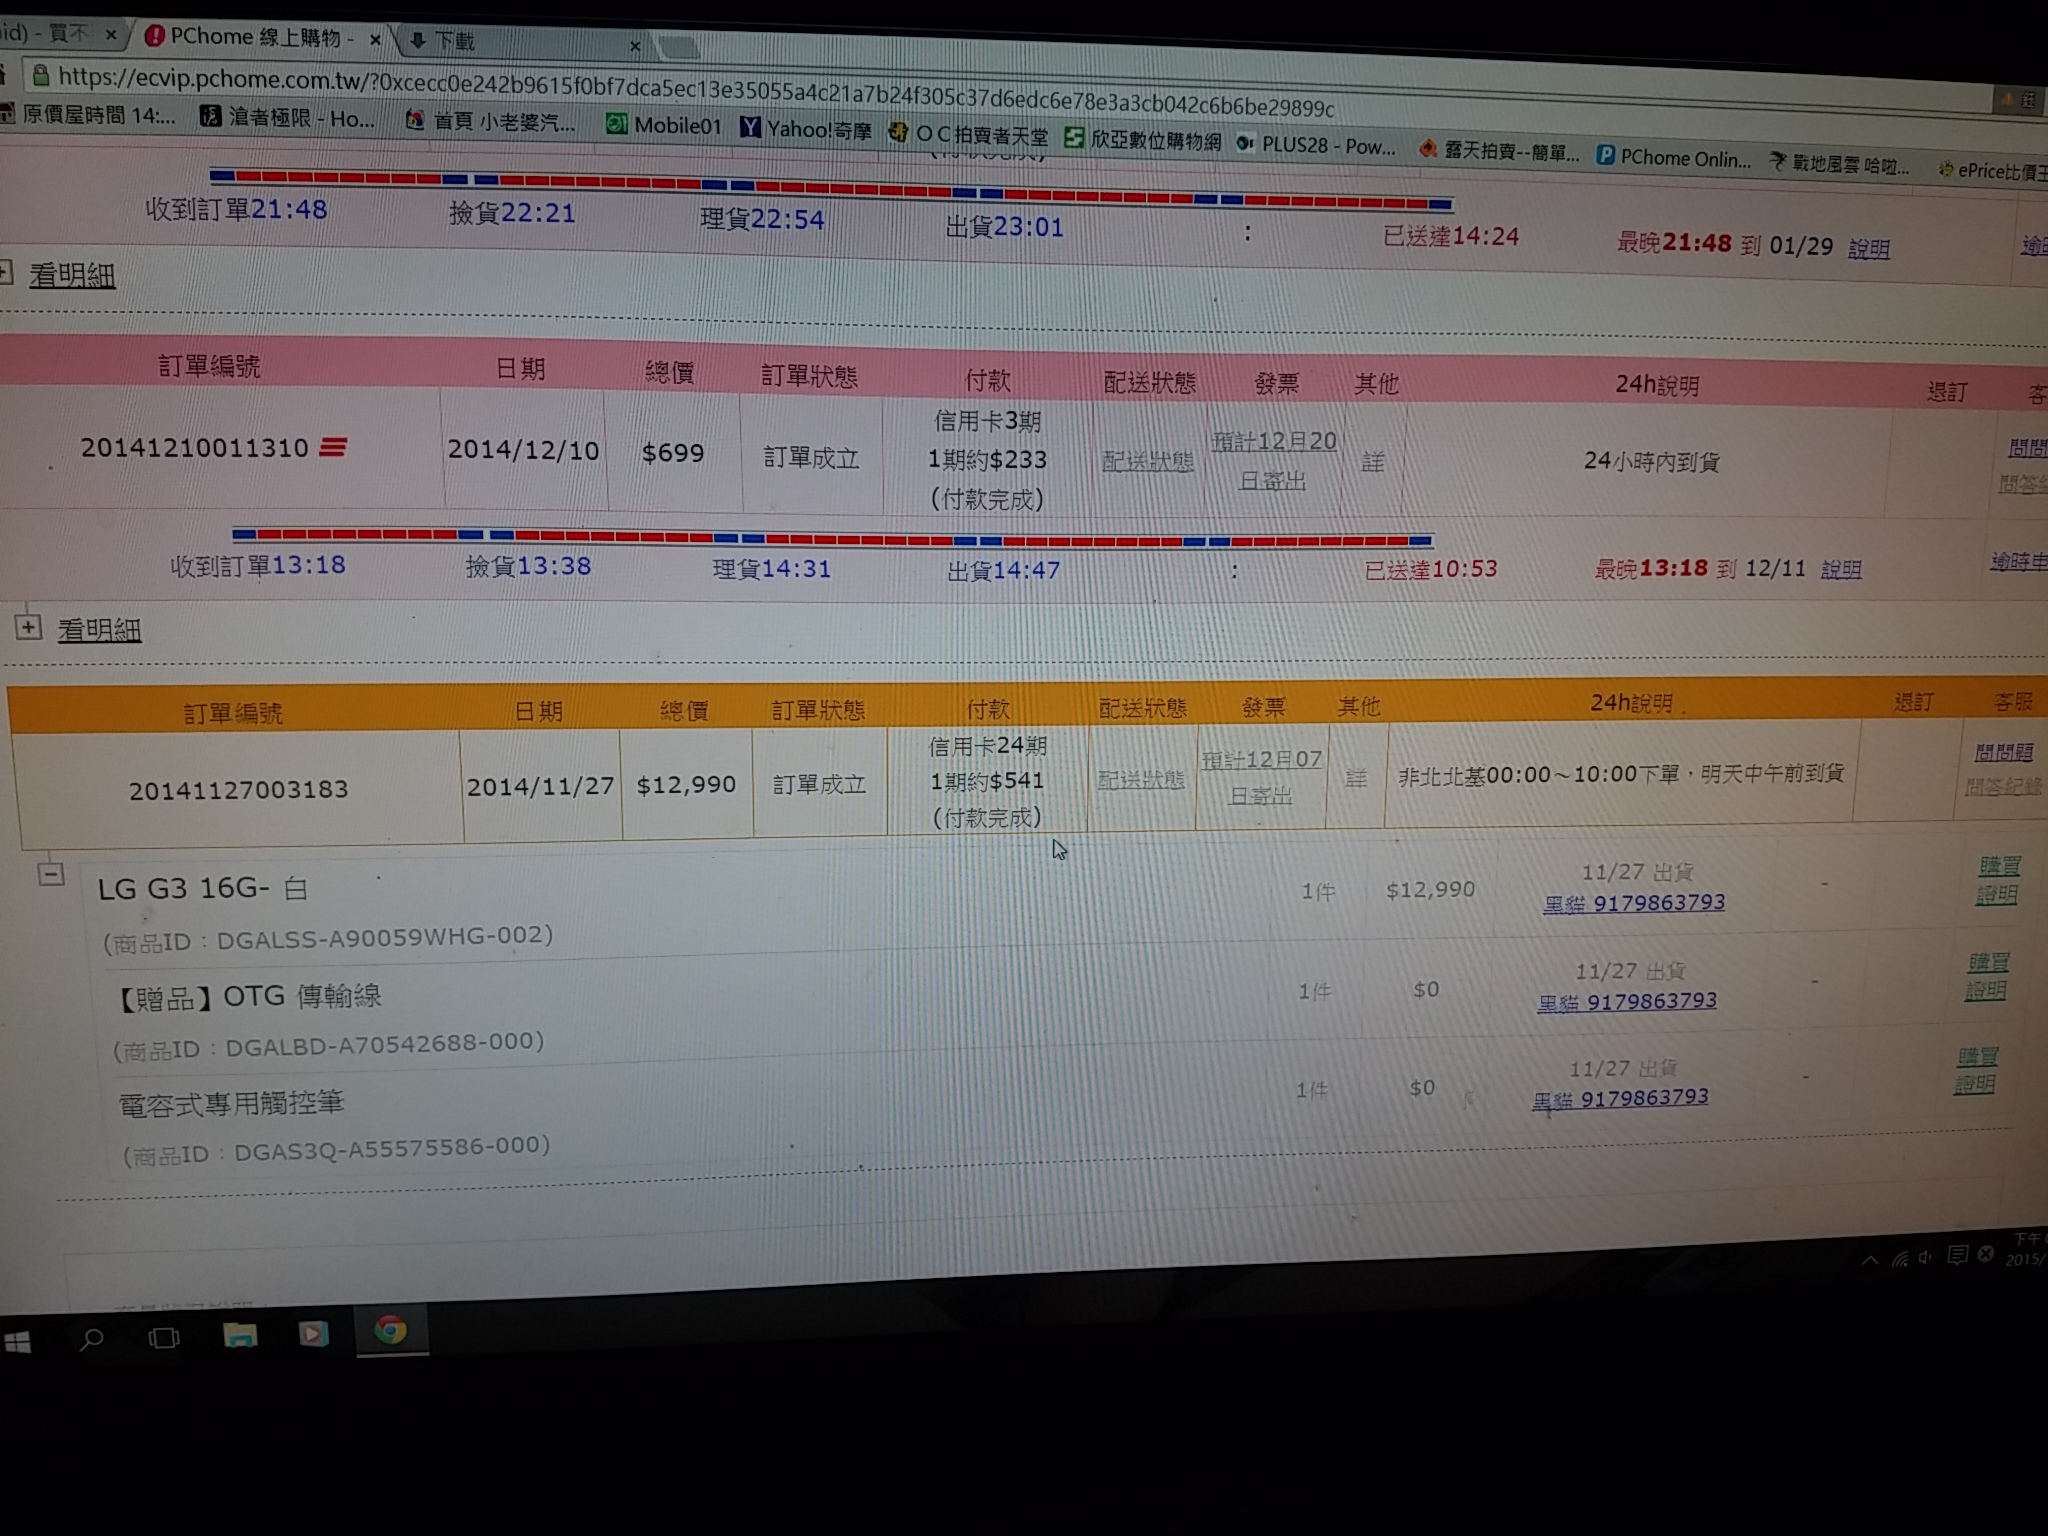Open invoice link 預計12月20日寄出

coord(1273,460)
